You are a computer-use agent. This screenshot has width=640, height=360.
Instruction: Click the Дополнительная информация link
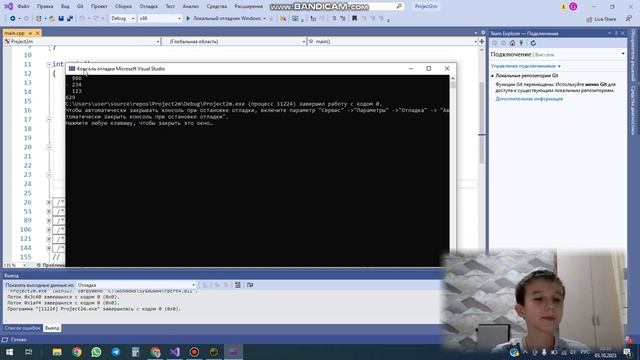coord(529,99)
